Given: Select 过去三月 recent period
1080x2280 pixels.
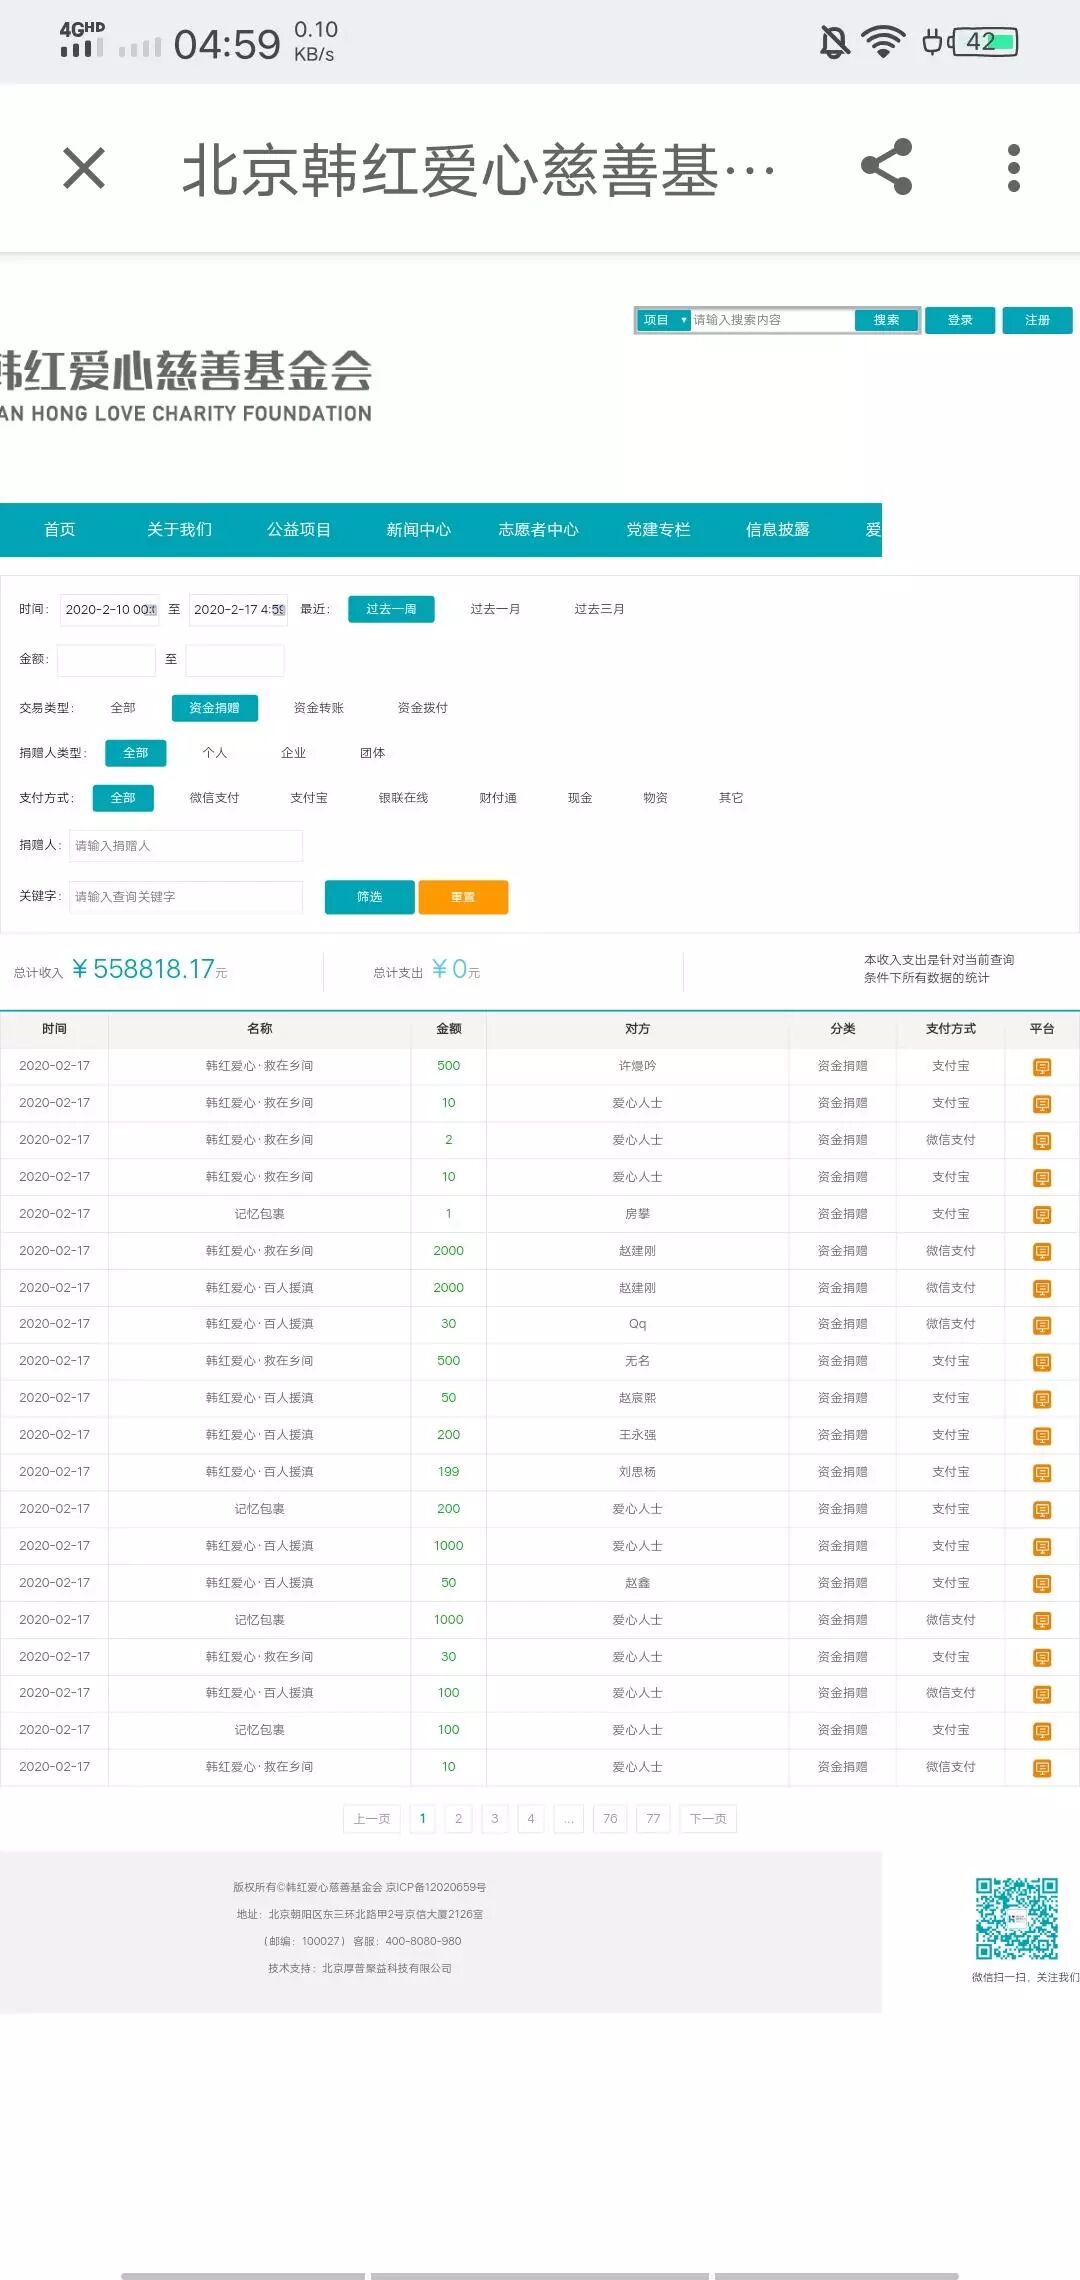Looking at the screenshot, I should [599, 609].
